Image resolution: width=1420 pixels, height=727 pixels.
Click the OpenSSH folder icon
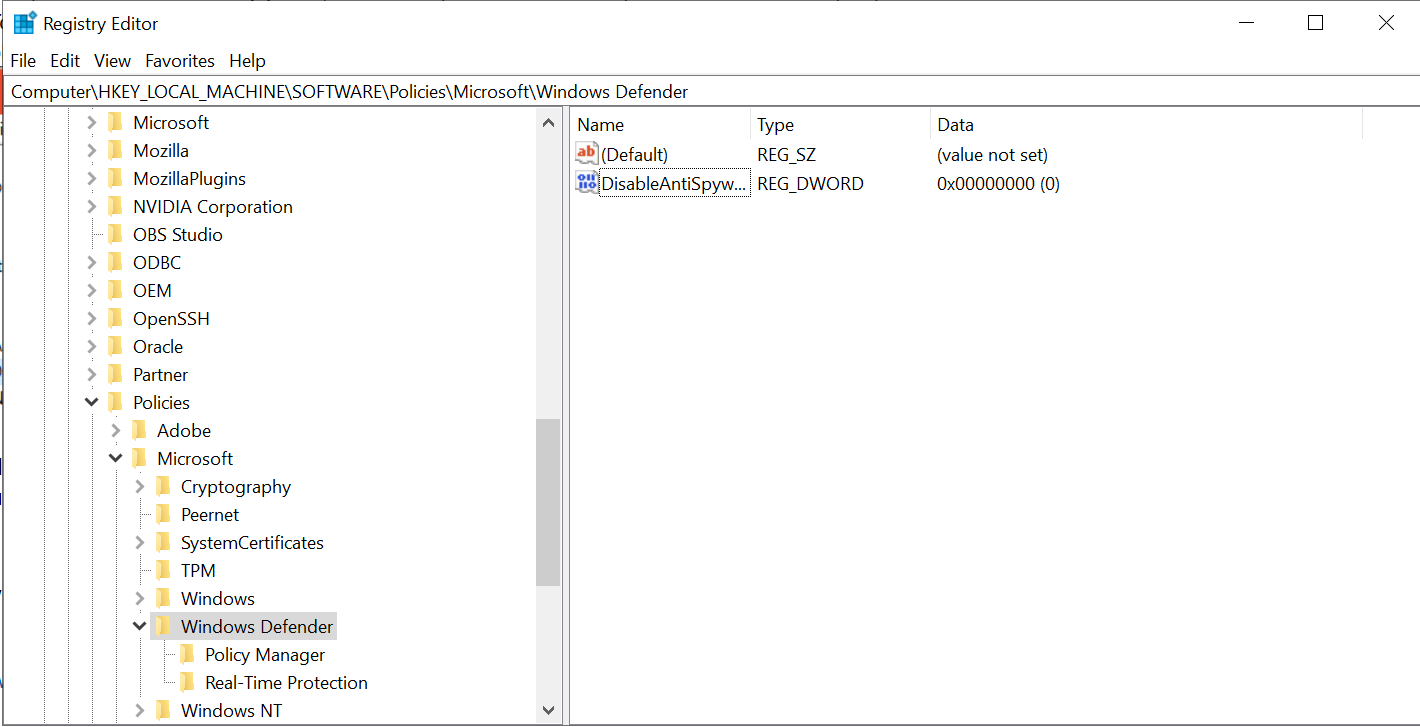(115, 319)
